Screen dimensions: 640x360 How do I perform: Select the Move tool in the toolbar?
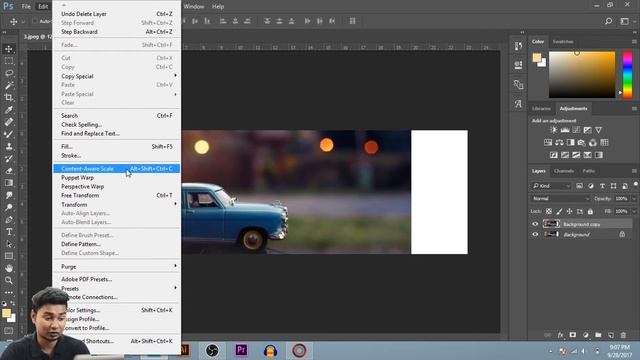pyautogui.click(x=9, y=49)
